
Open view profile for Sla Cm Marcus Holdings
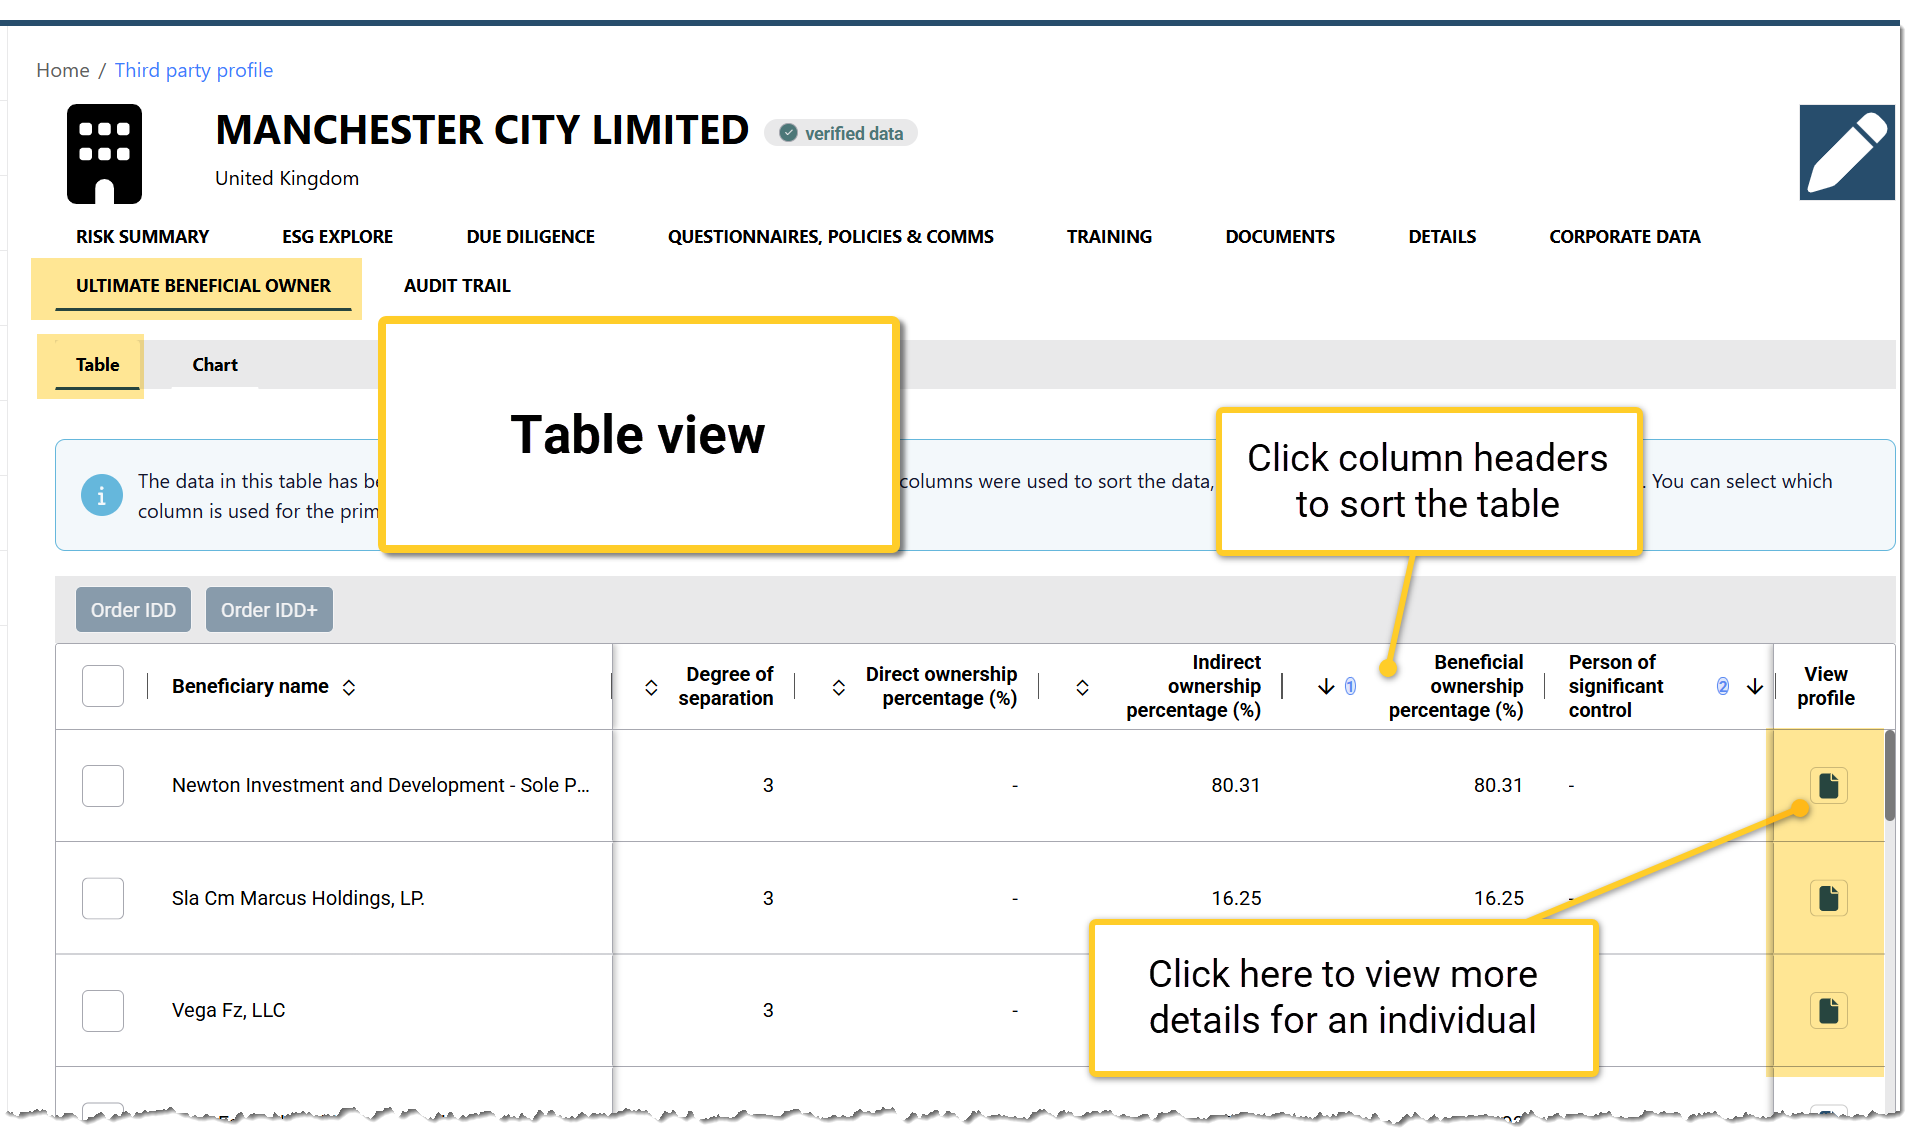coord(1828,898)
